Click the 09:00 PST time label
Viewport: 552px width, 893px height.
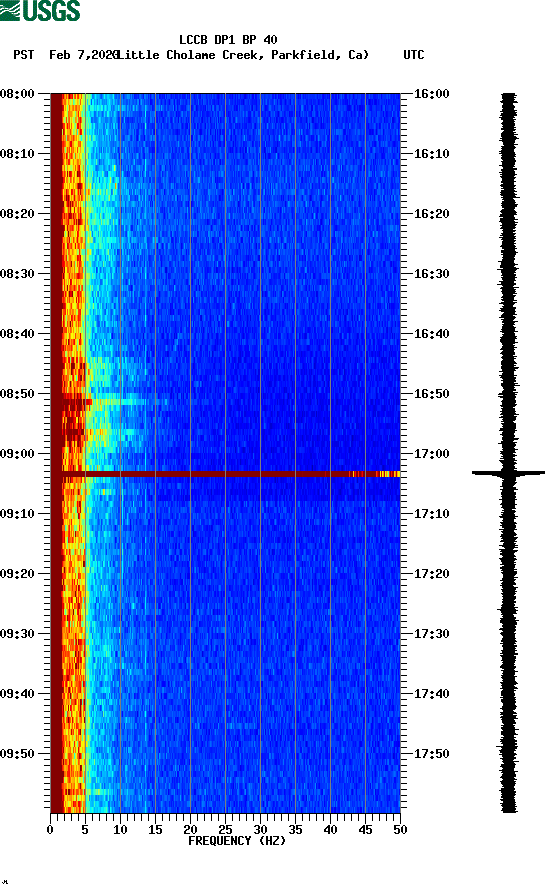click(x=18, y=454)
